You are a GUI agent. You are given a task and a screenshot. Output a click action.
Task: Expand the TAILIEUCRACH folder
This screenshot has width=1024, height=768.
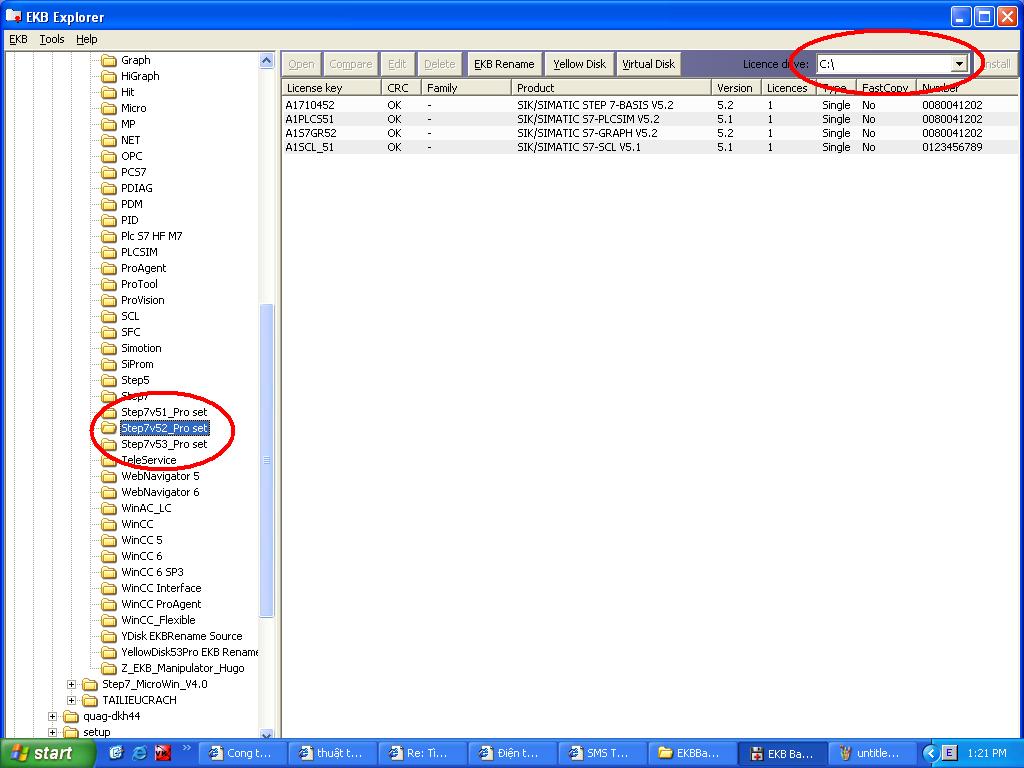[71, 700]
